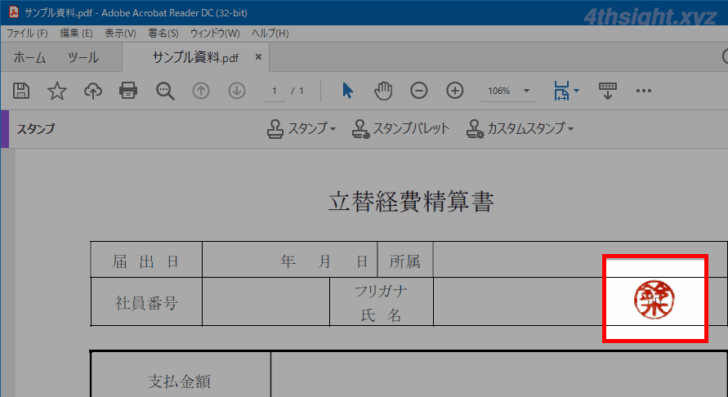Open the 編集(E) menu
Viewport: 728px width, 397px height.
[x=76, y=33]
